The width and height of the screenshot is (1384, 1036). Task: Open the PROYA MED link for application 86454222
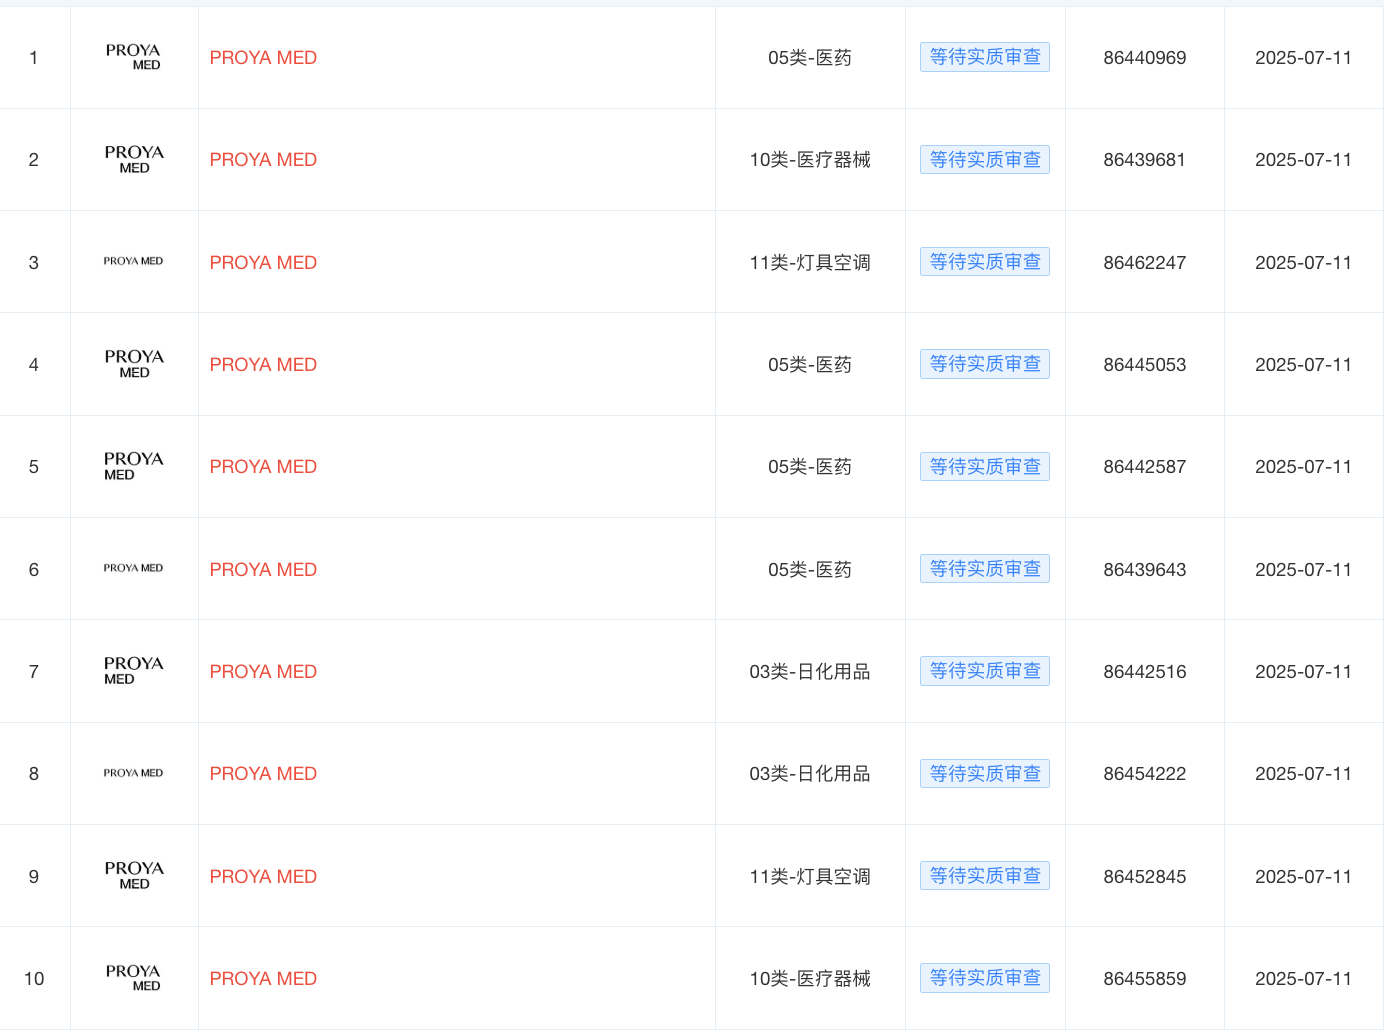[x=263, y=773]
